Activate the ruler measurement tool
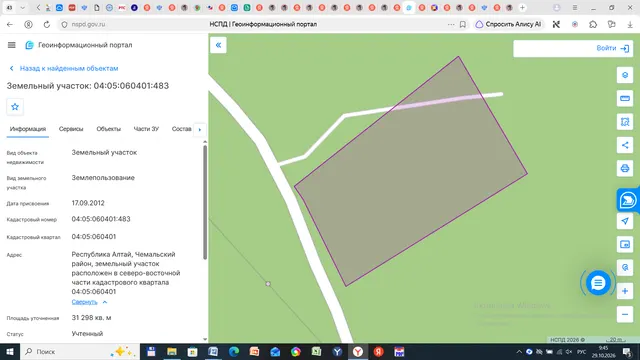 (x=625, y=98)
